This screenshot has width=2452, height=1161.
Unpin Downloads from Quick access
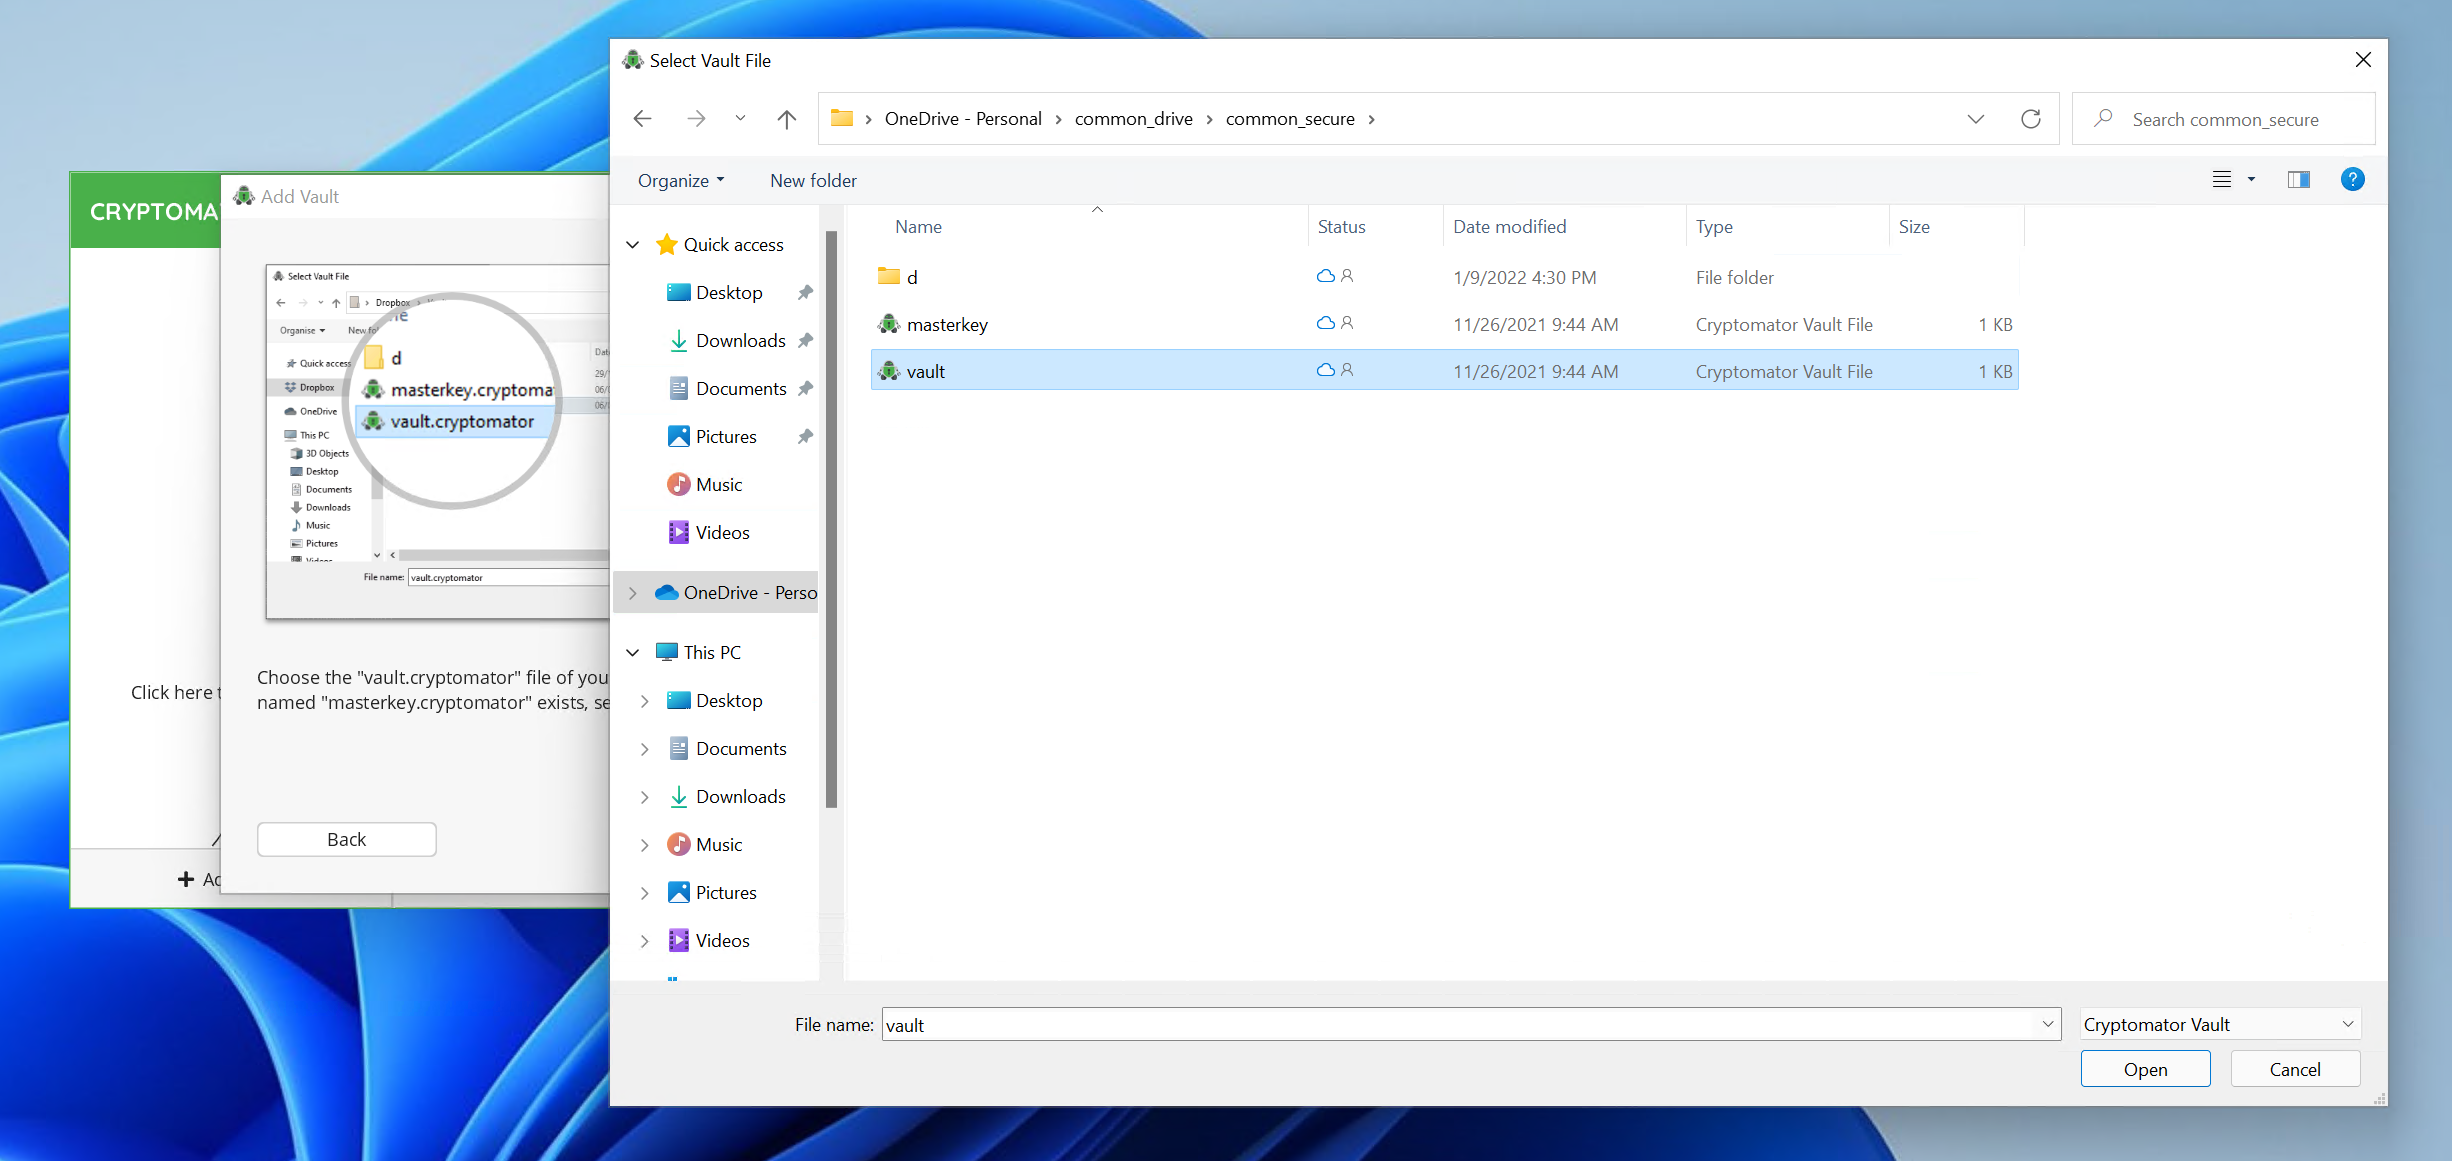point(806,340)
